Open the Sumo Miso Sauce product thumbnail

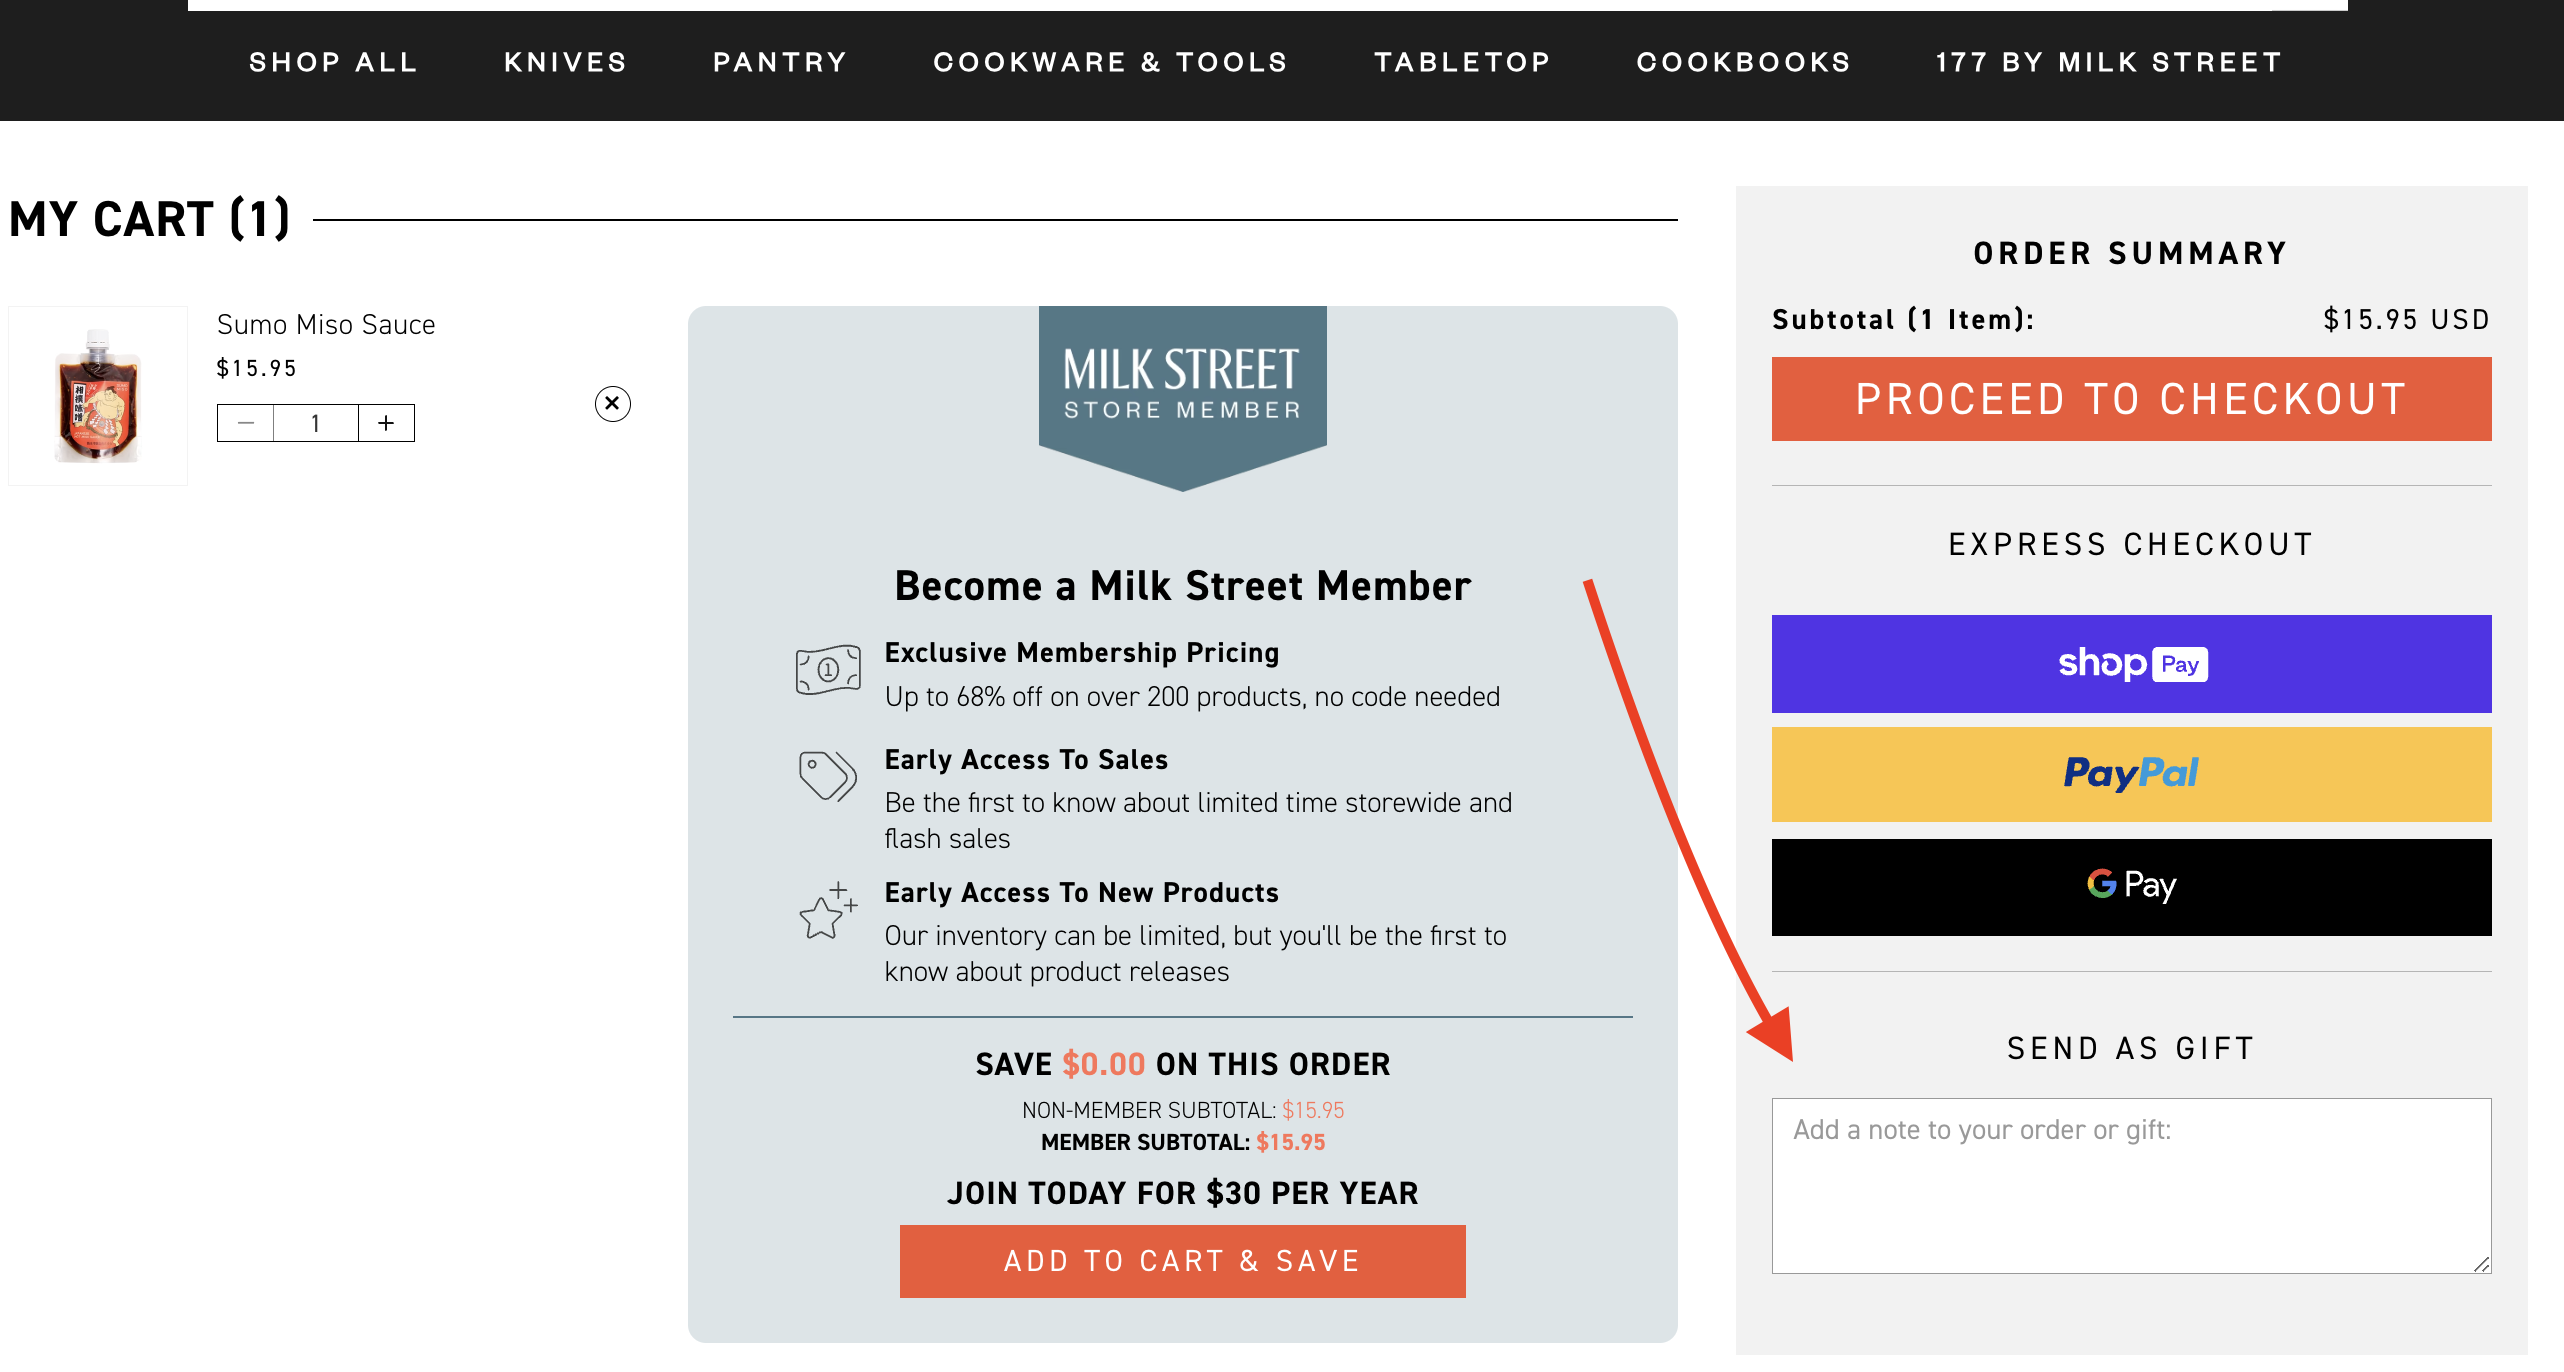pos(98,396)
